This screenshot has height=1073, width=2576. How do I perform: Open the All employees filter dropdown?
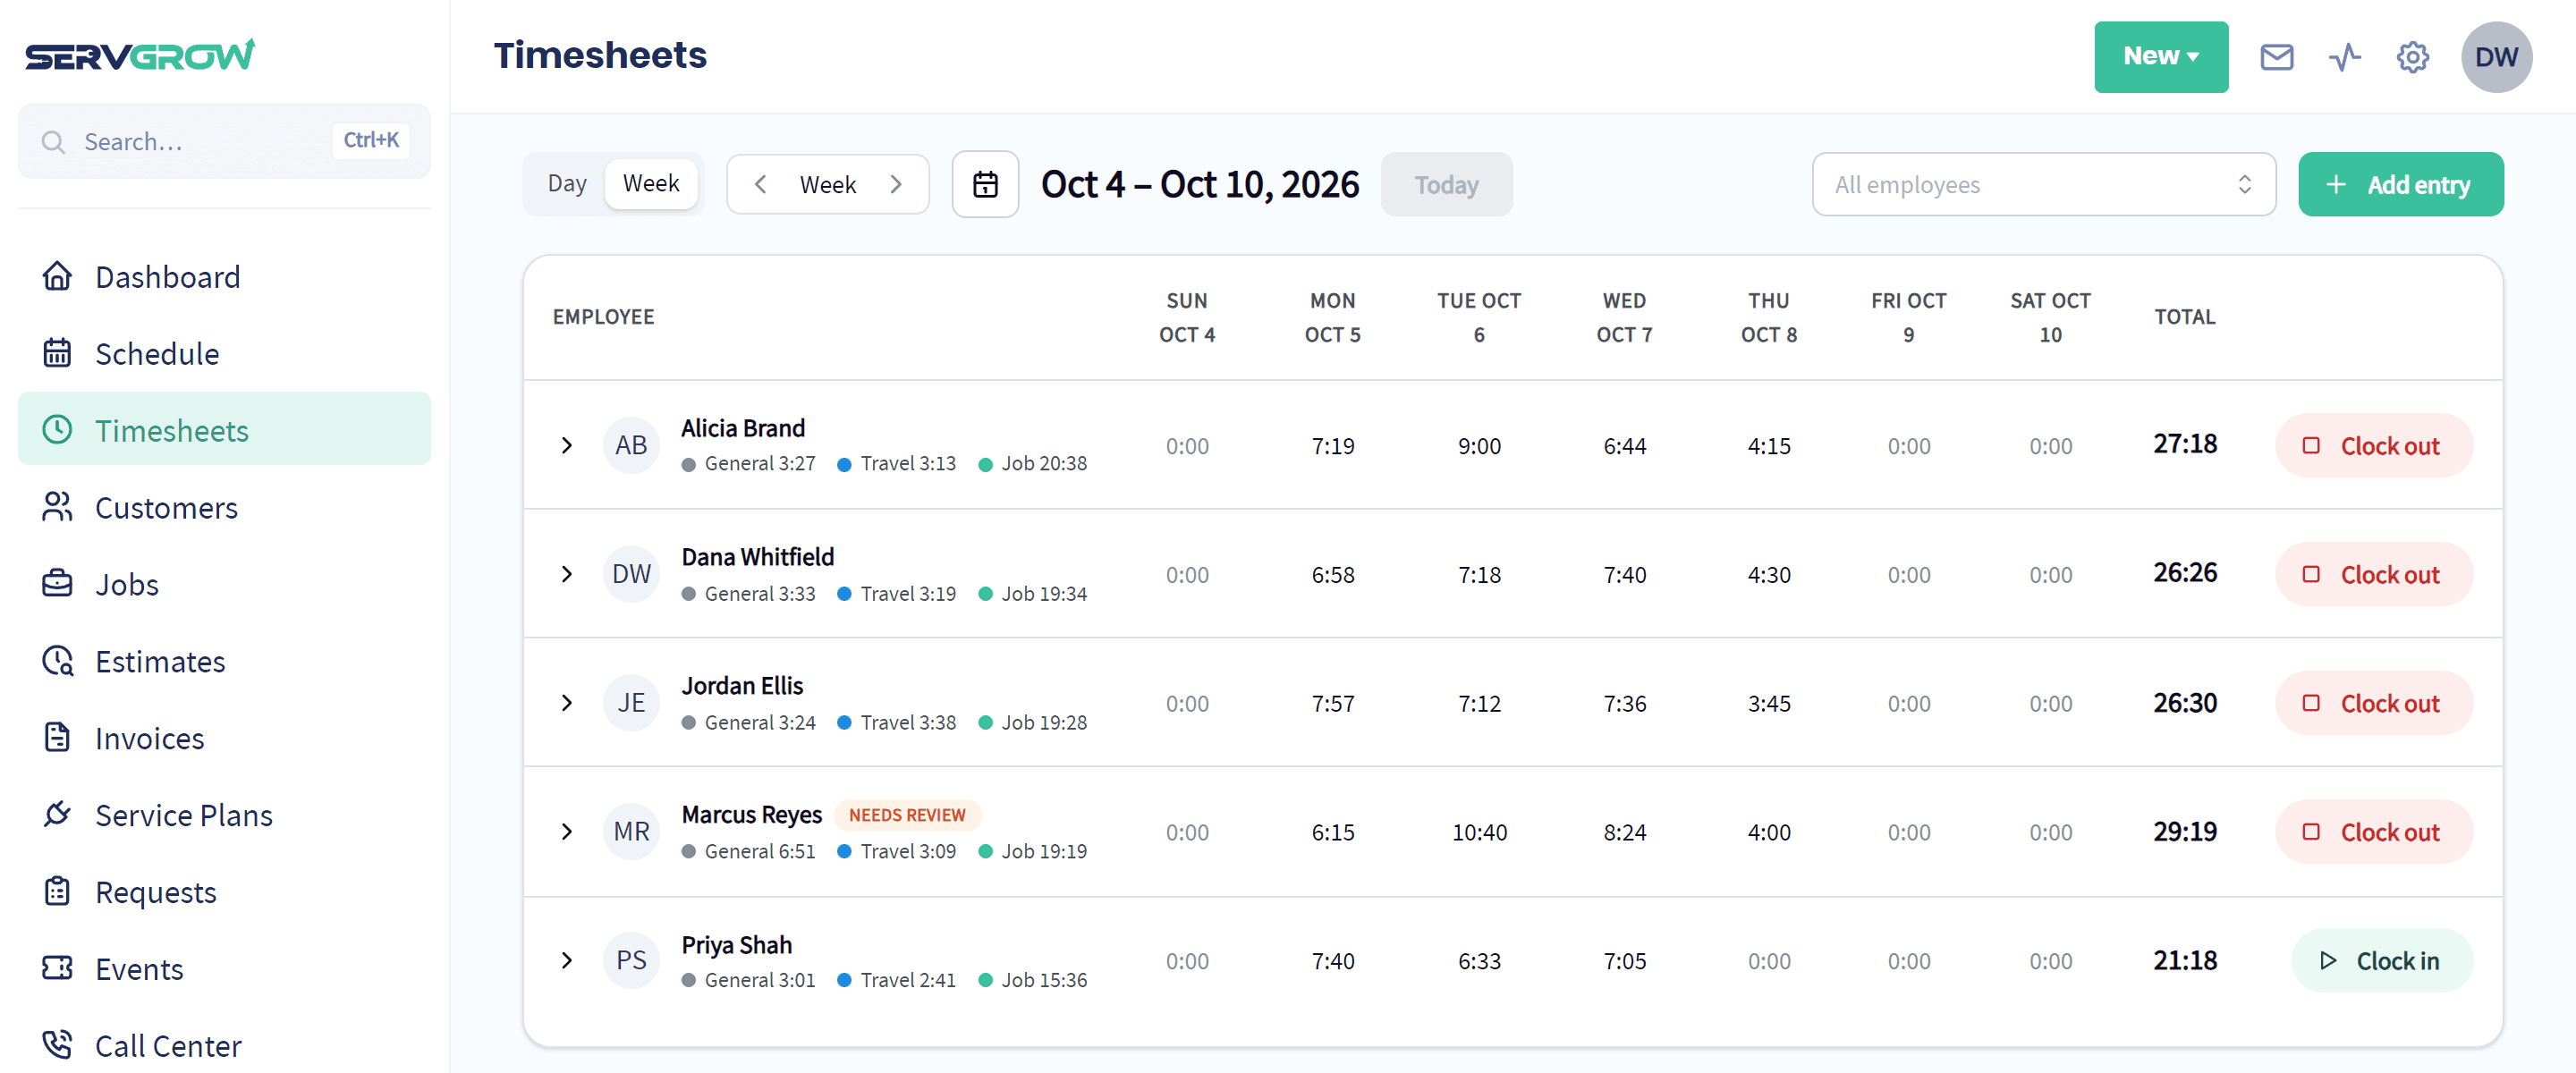[2043, 184]
